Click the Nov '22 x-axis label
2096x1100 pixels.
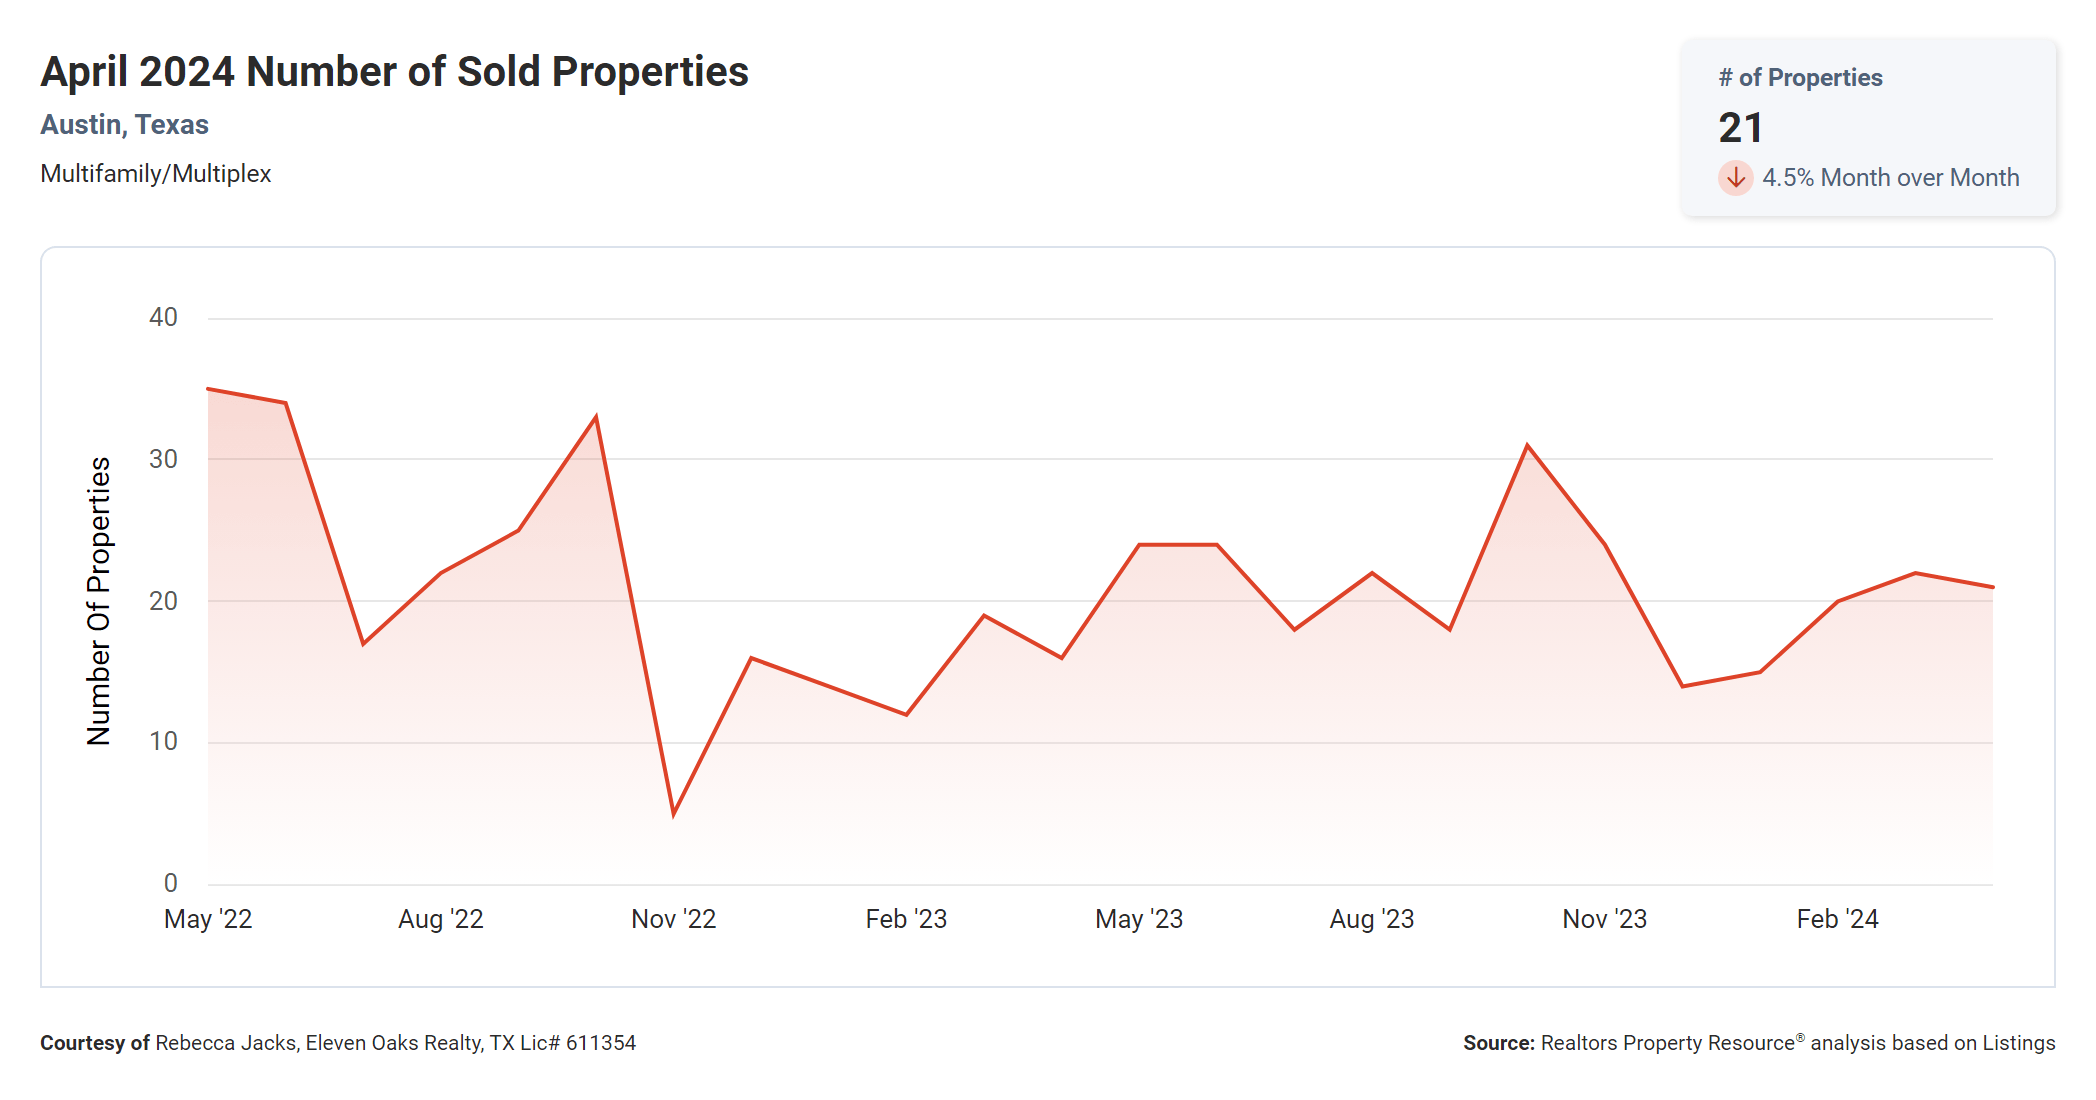[674, 919]
